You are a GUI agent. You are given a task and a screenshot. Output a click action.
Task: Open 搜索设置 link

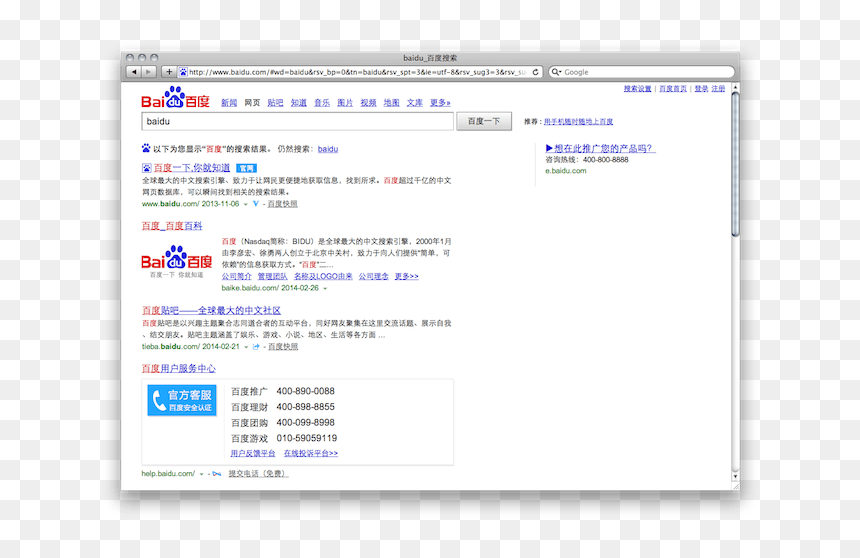(637, 89)
